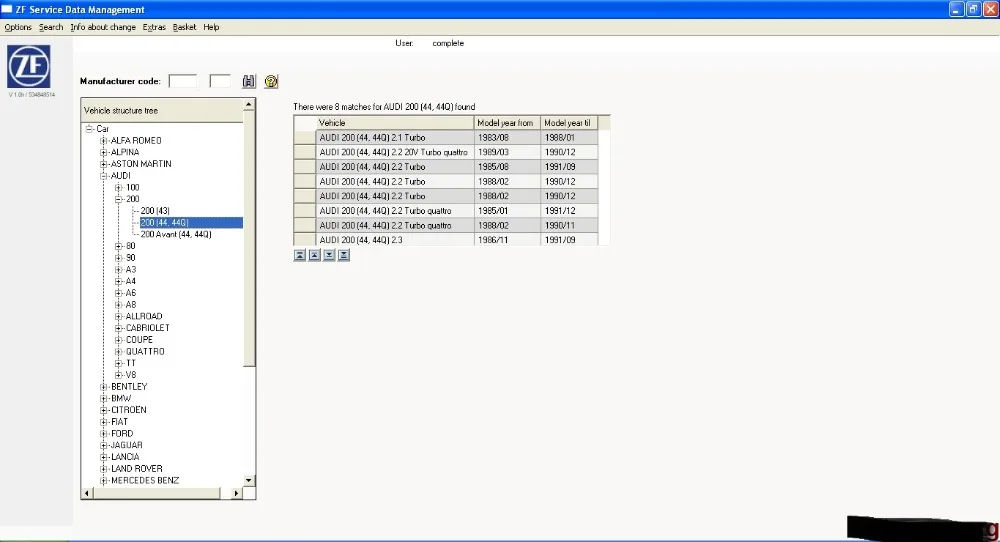Viewport: 1000px width, 542px height.
Task: Expand the ALPINA node
Action: (103, 152)
